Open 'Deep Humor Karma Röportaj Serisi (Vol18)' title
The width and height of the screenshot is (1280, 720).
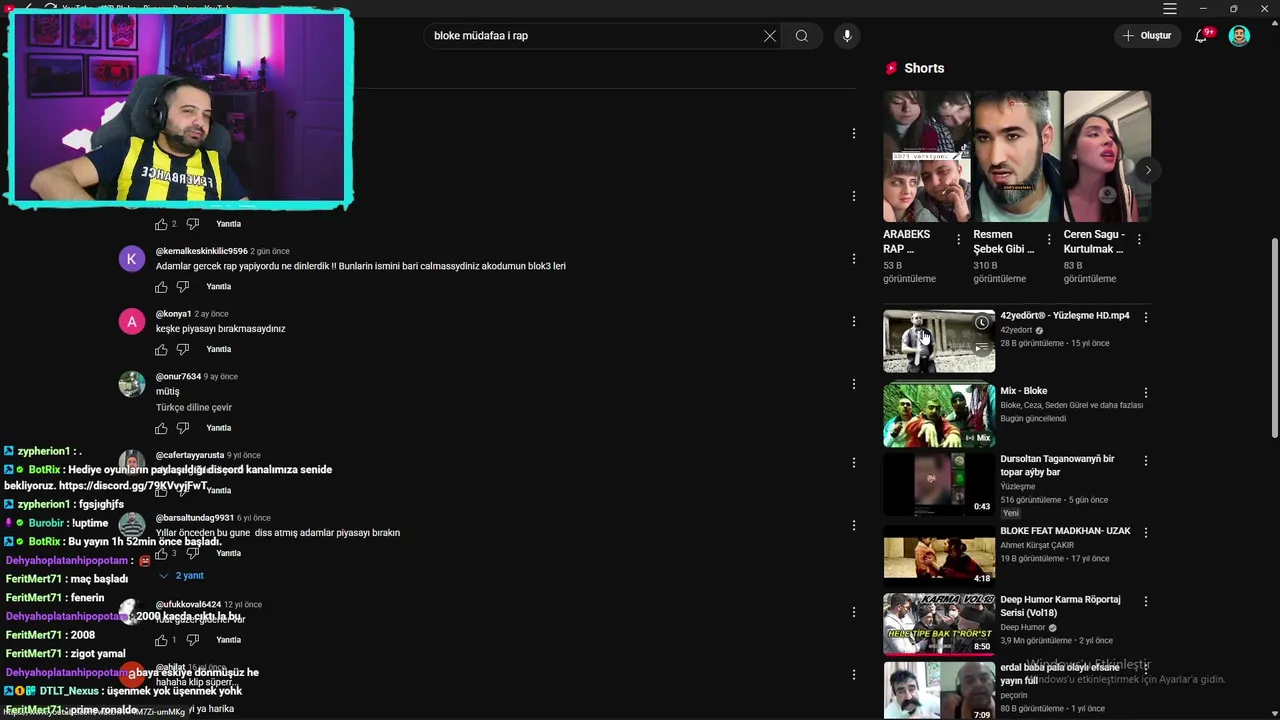pos(1060,606)
